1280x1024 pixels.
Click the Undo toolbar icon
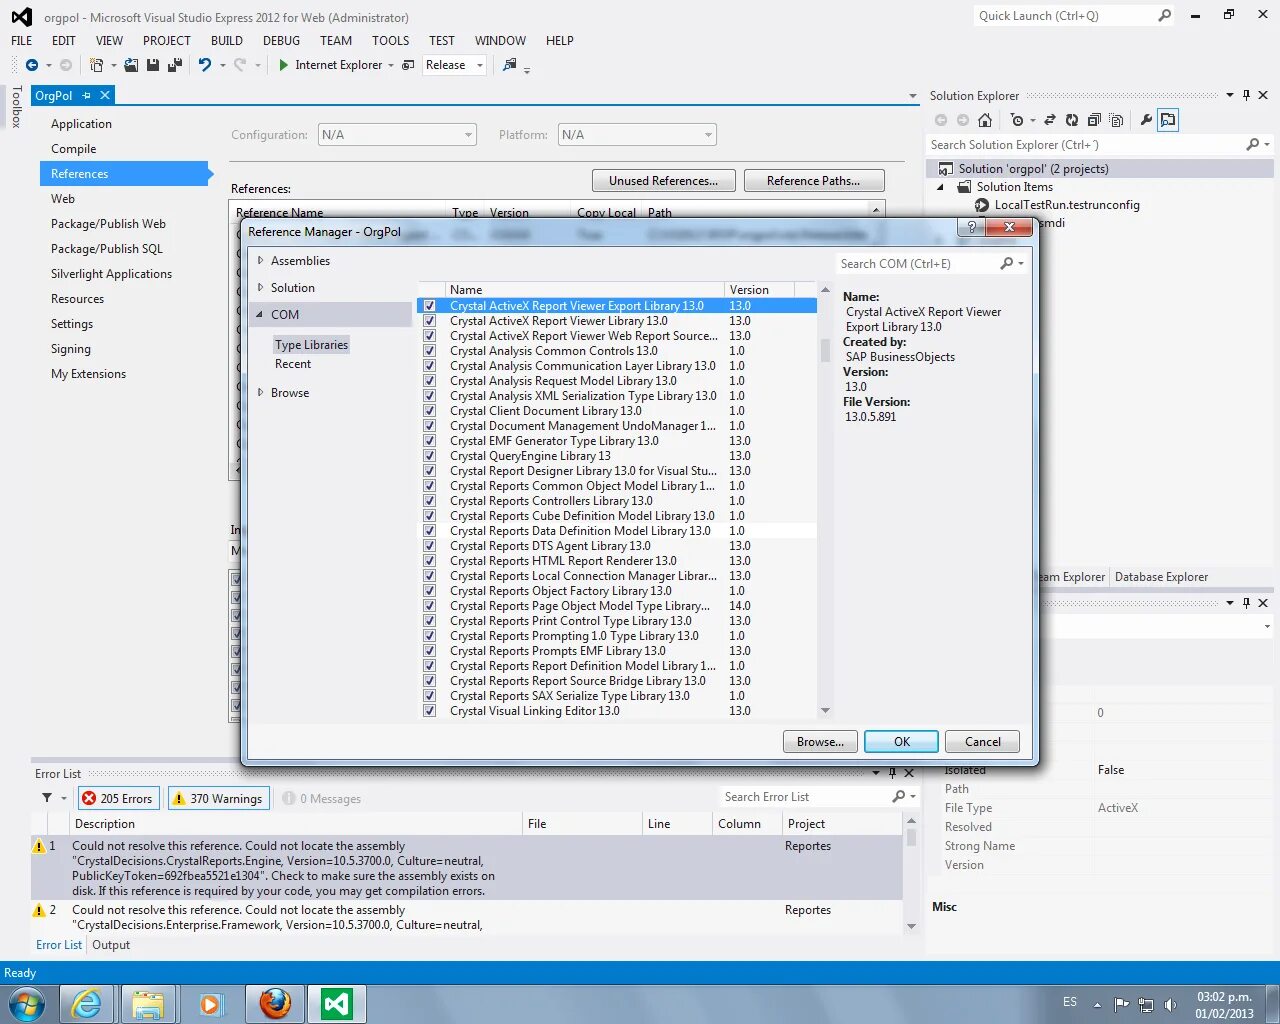(x=205, y=65)
